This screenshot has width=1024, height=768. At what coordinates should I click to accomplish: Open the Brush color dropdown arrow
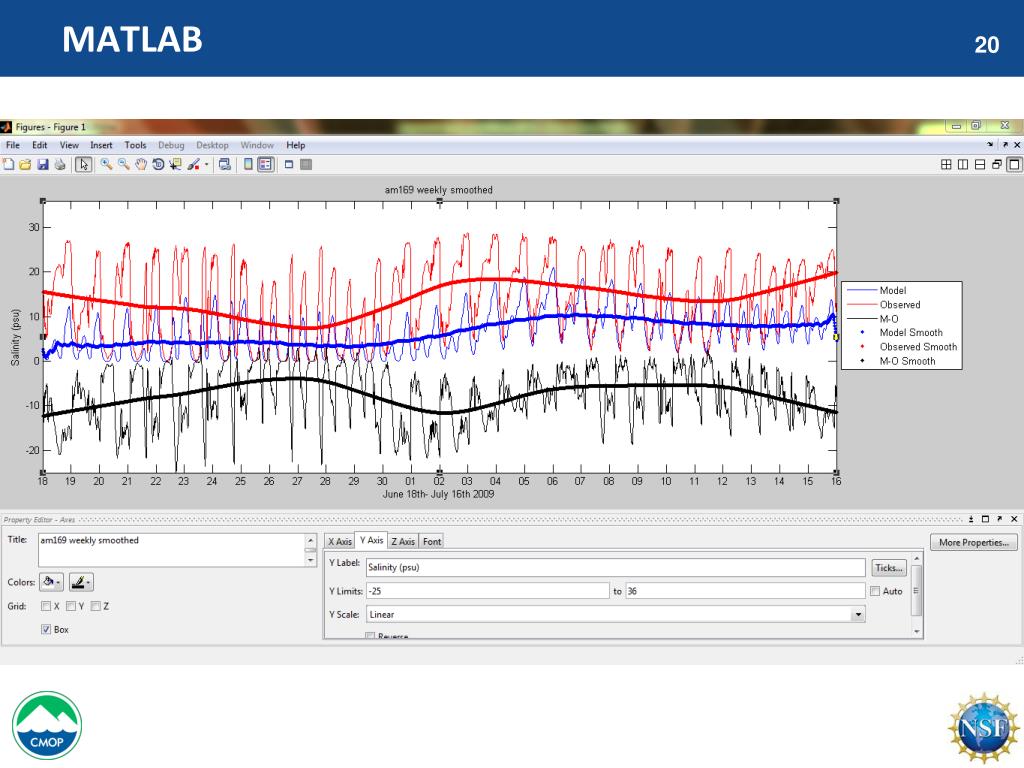(x=206, y=165)
